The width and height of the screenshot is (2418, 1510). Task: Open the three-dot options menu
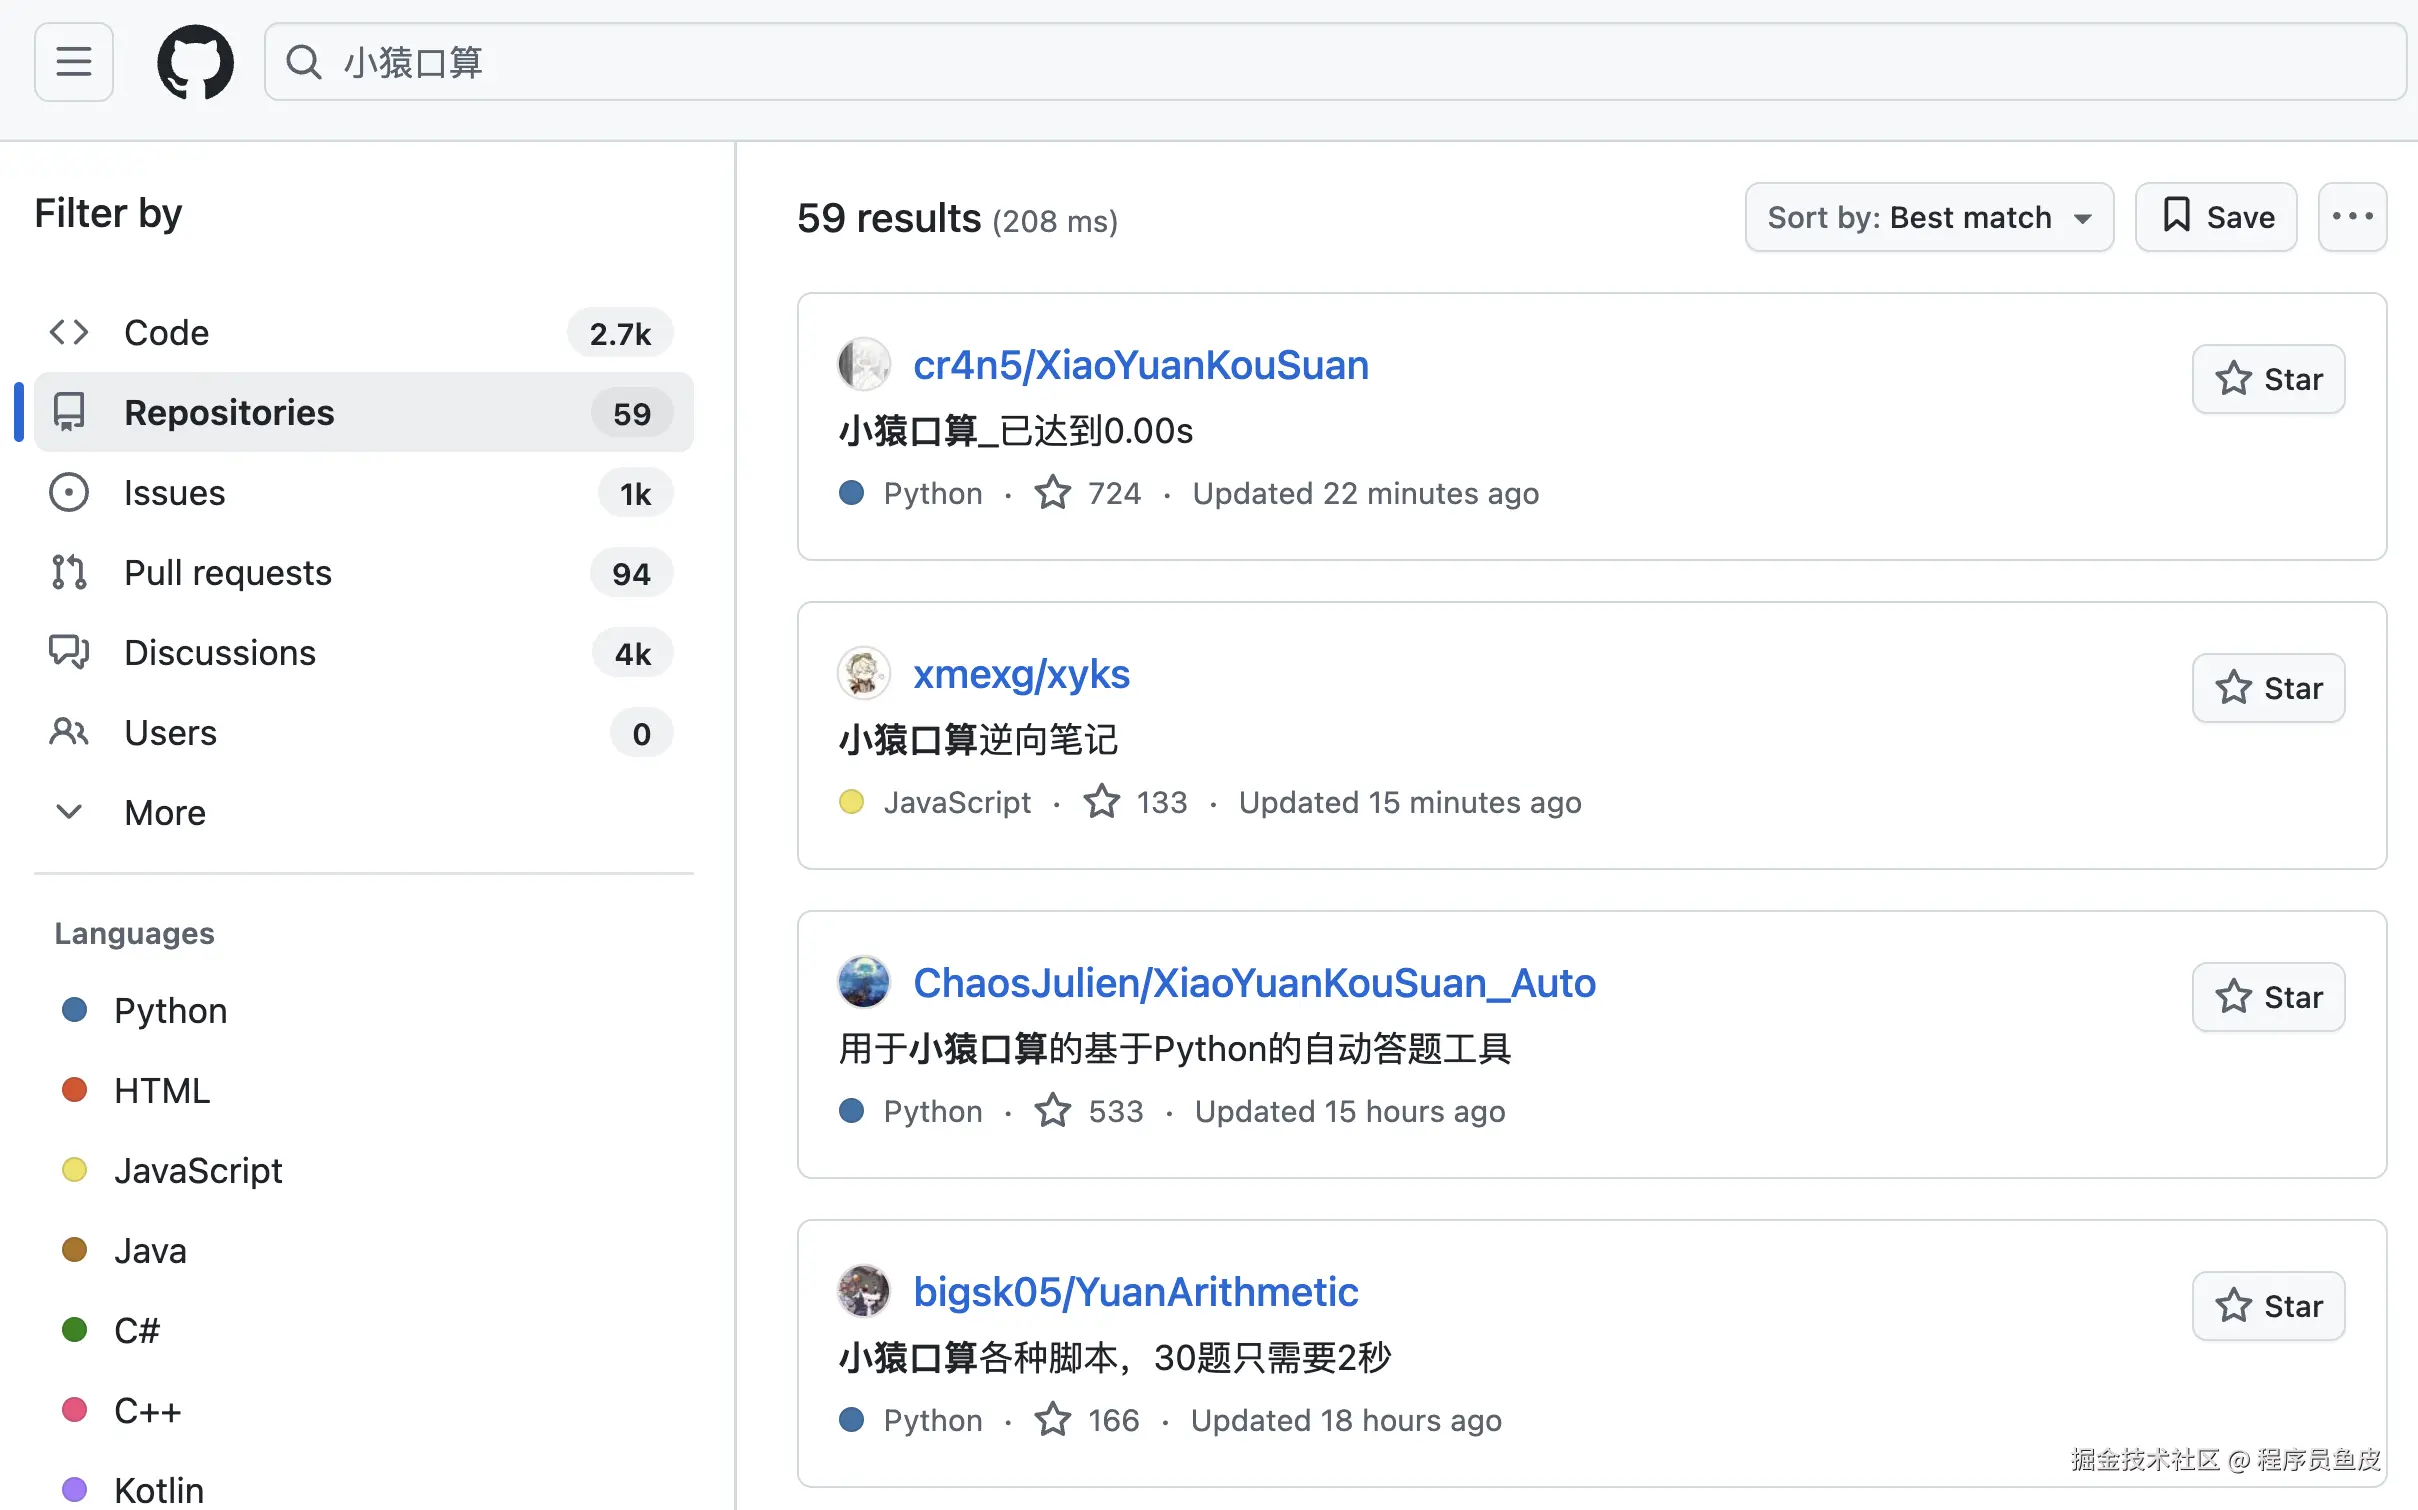[x=2351, y=217]
